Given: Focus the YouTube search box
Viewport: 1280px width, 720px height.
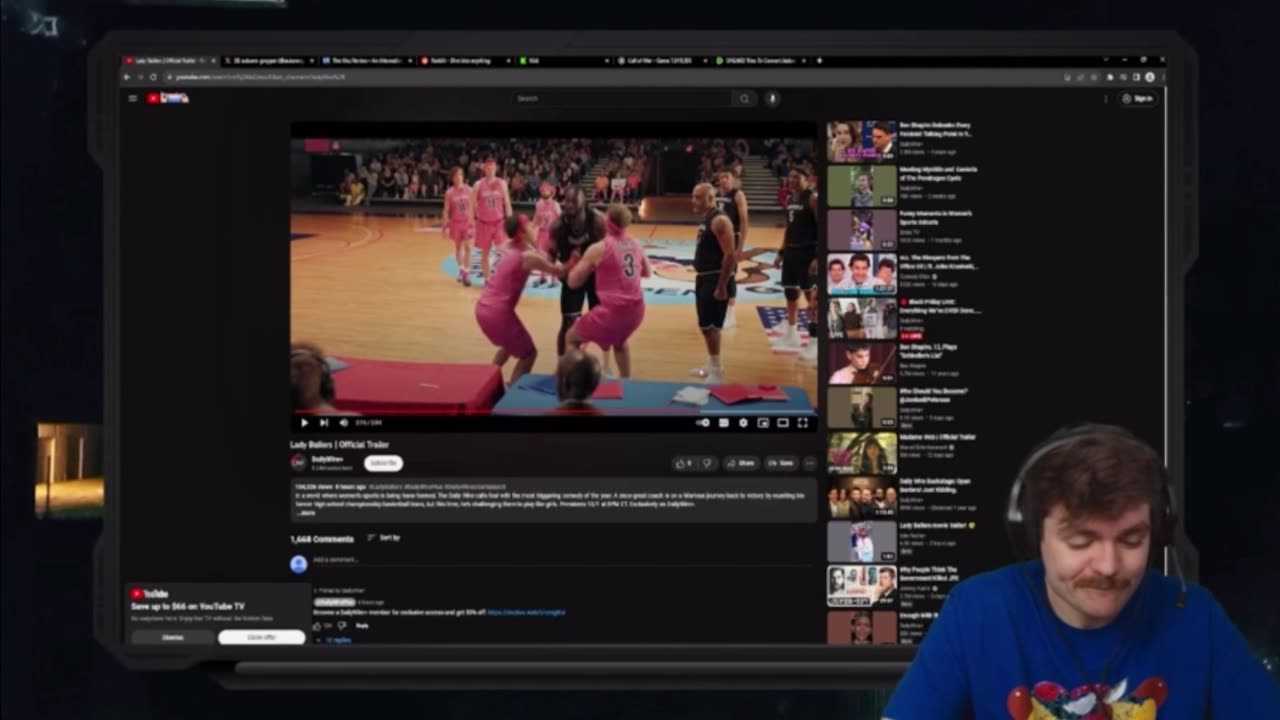Looking at the screenshot, I should coord(622,98).
